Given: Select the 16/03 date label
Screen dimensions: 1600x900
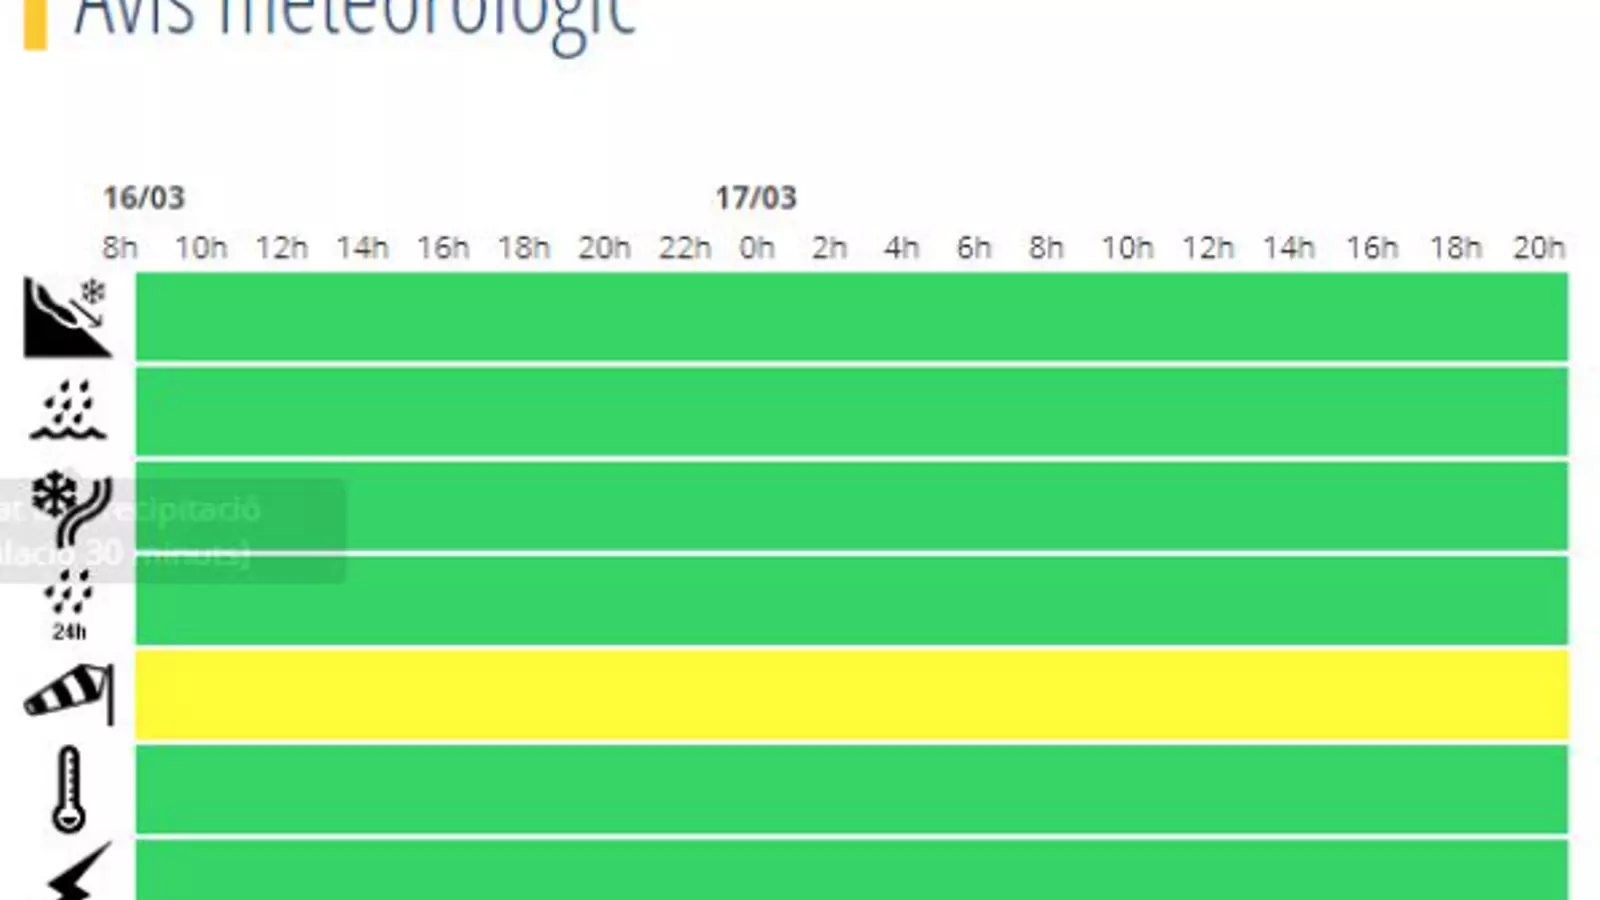Looking at the screenshot, I should tap(144, 198).
